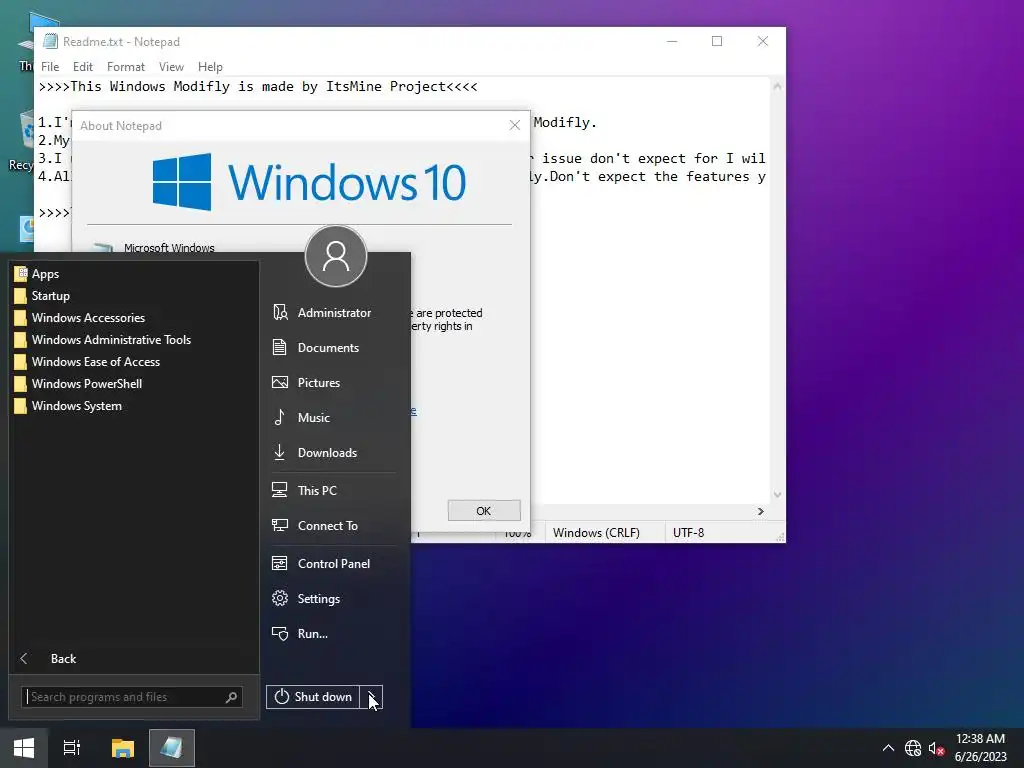Viewport: 1024px width, 768px height.
Task: Click the Music note icon
Action: [x=280, y=417]
